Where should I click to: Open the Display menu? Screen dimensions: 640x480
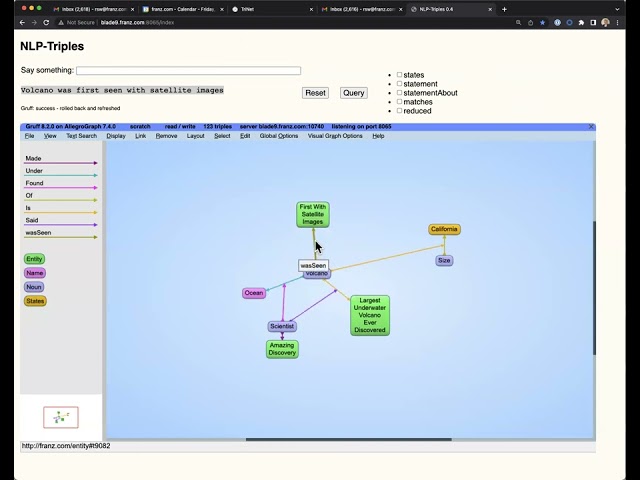[x=116, y=136]
